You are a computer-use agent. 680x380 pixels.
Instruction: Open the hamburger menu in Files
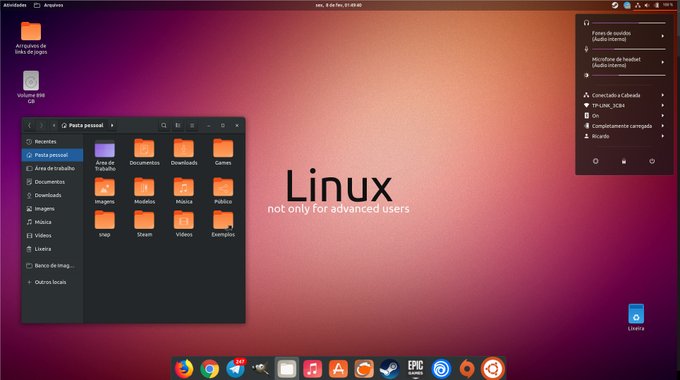point(192,125)
